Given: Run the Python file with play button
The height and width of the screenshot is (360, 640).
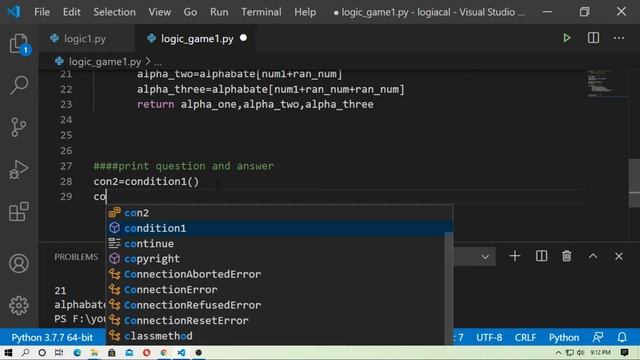Looking at the screenshot, I should [x=567, y=38].
